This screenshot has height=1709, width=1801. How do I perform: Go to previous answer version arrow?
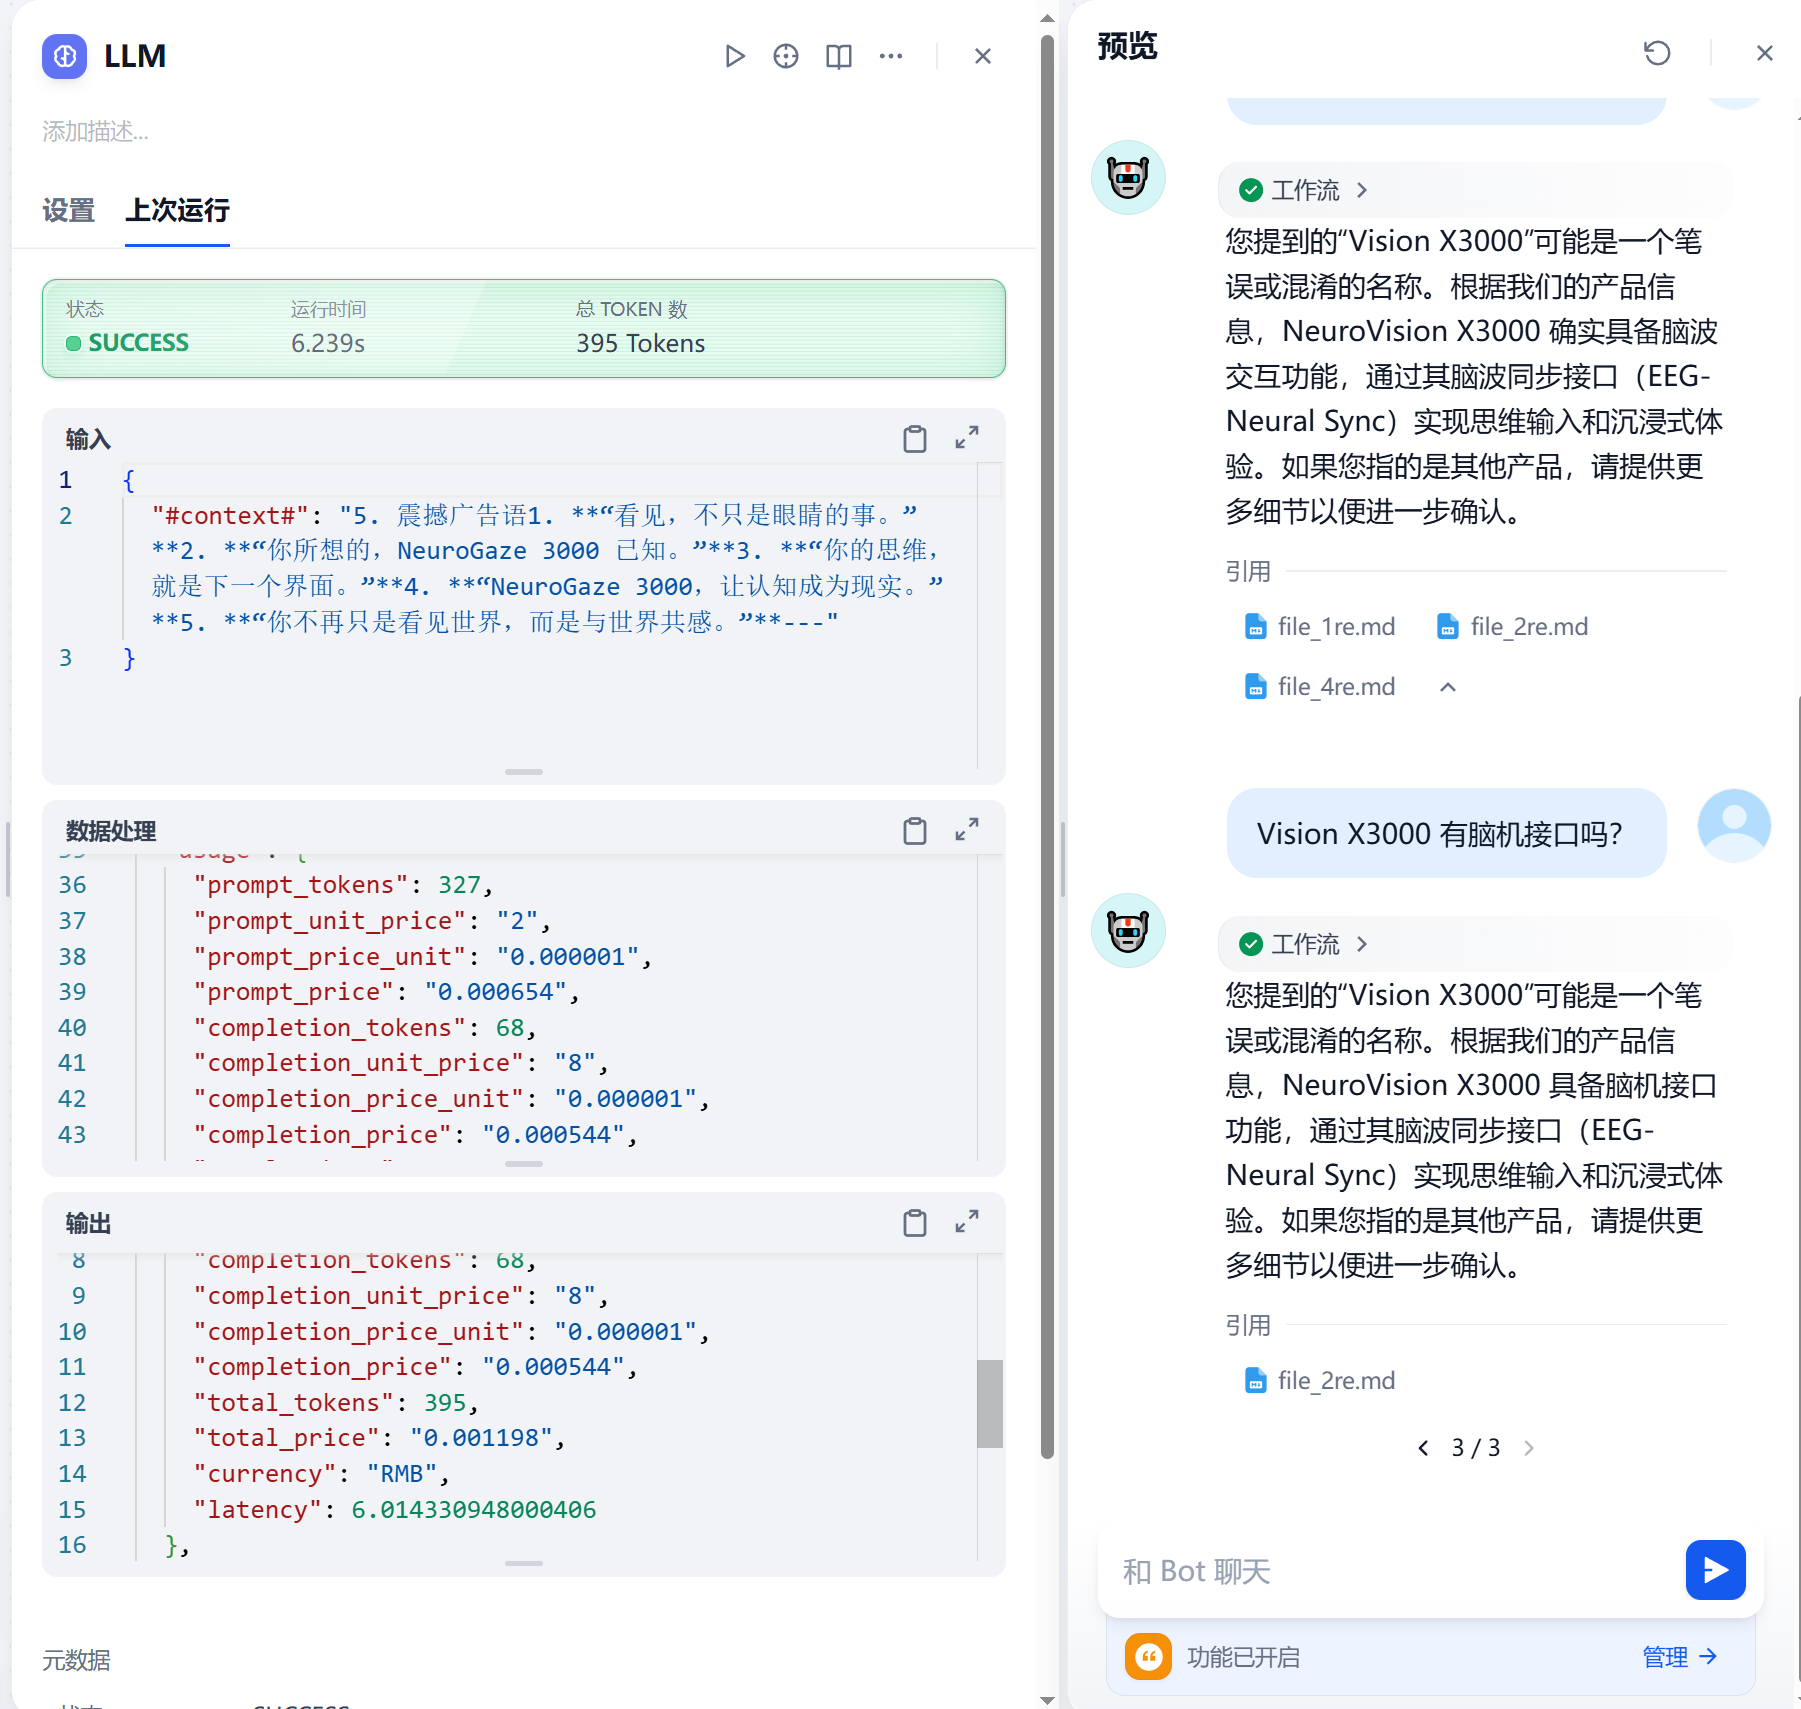(x=1423, y=1448)
